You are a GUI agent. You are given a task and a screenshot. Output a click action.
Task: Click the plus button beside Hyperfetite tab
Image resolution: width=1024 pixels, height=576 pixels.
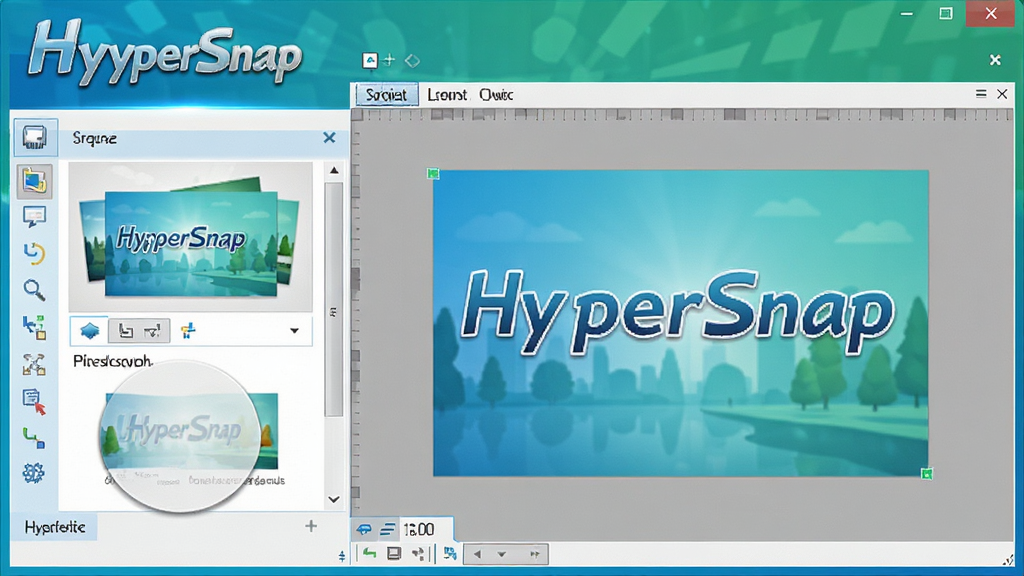pyautogui.click(x=311, y=526)
